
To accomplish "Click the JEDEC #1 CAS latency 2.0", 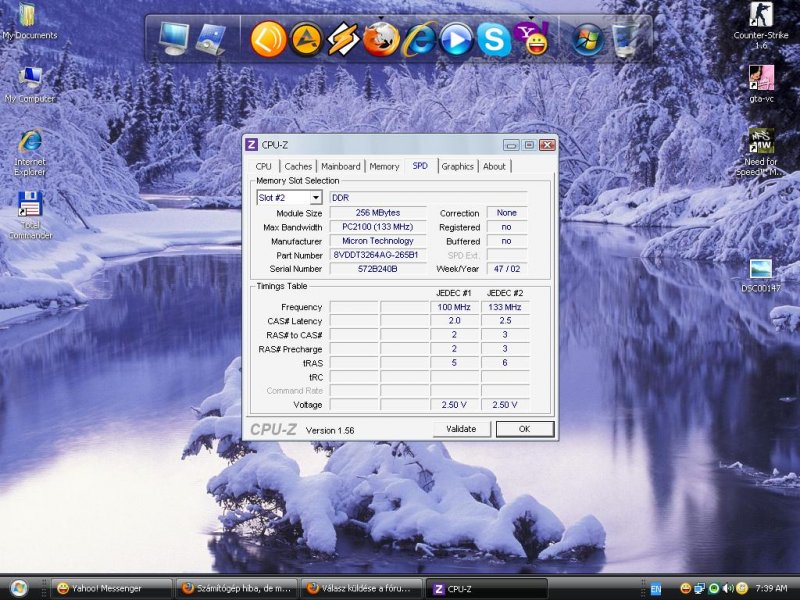I will [x=454, y=321].
